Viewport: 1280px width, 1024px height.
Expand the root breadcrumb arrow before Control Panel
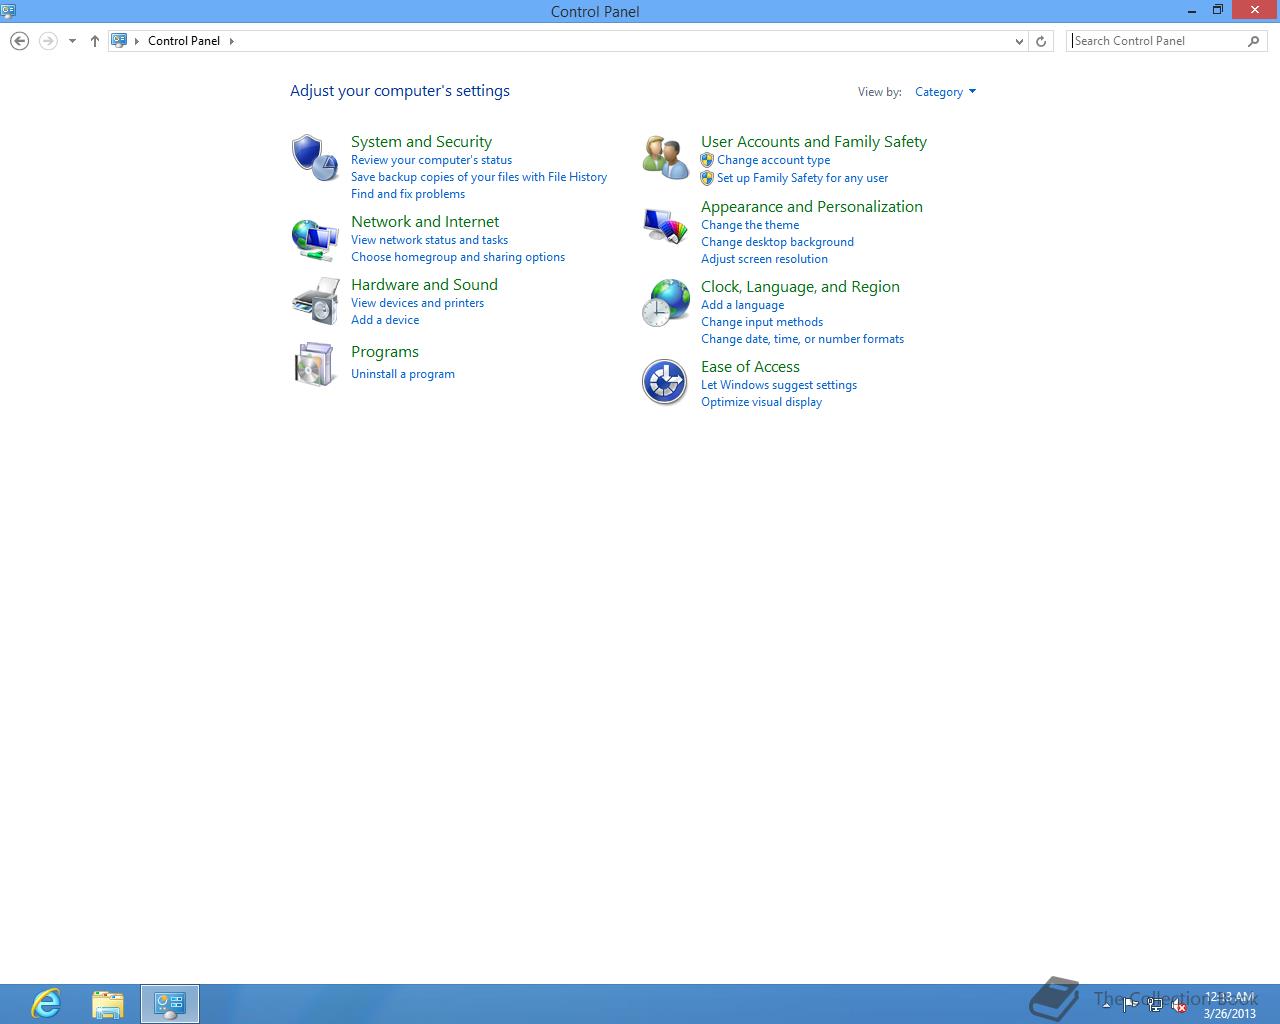point(137,41)
